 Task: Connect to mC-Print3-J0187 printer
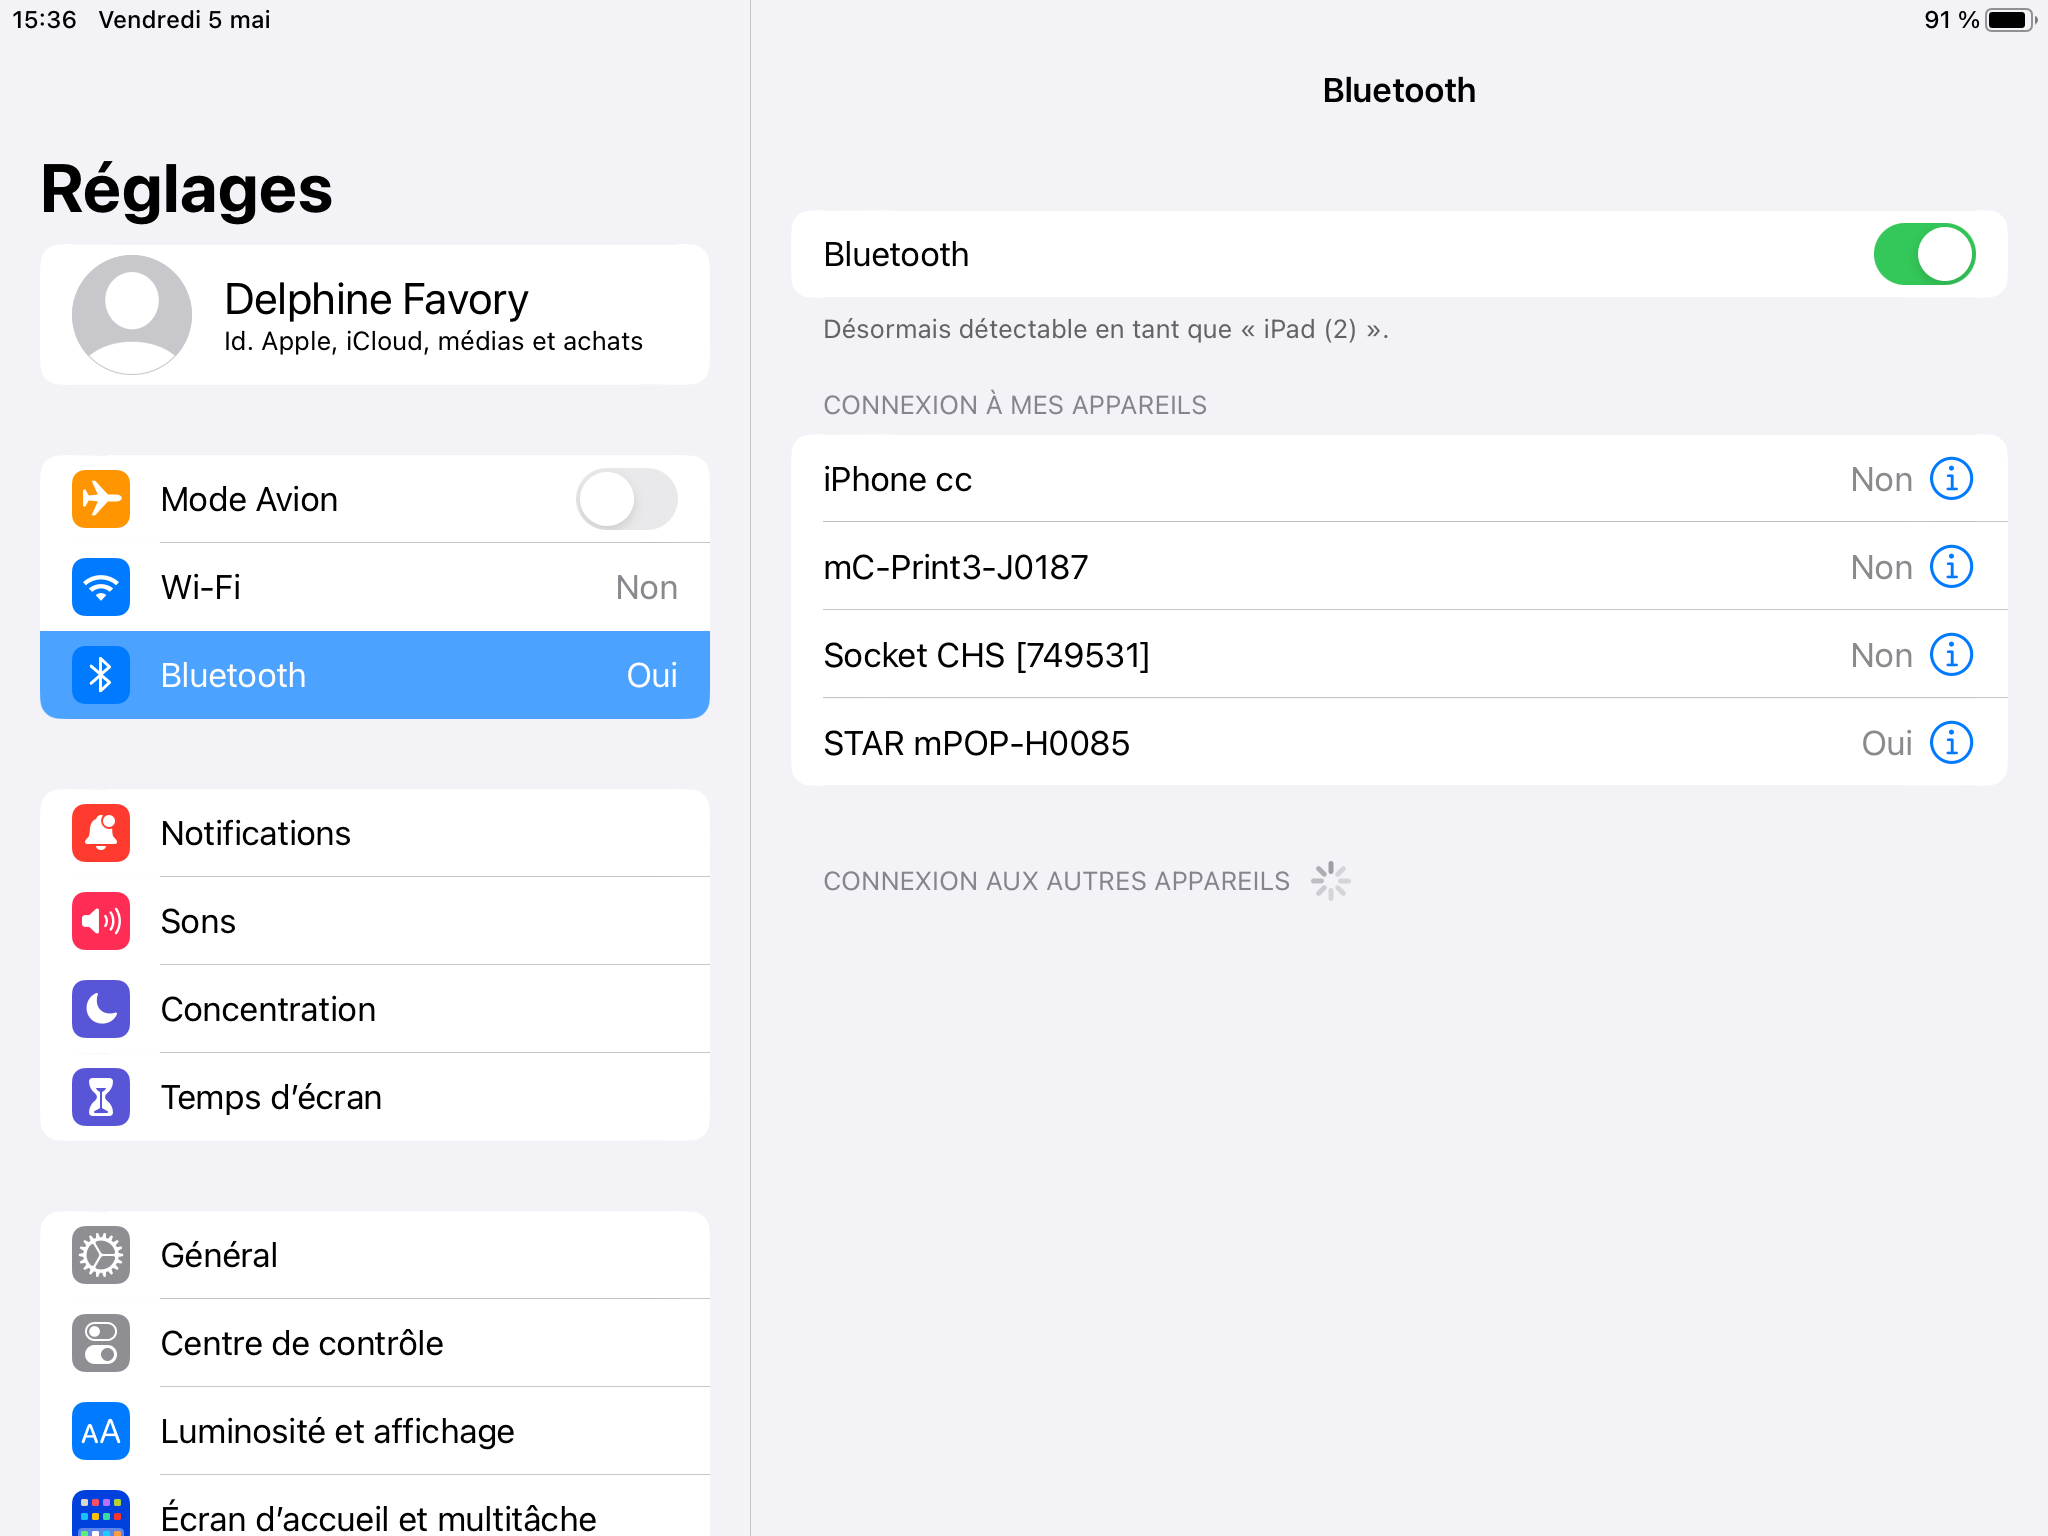[1399, 567]
